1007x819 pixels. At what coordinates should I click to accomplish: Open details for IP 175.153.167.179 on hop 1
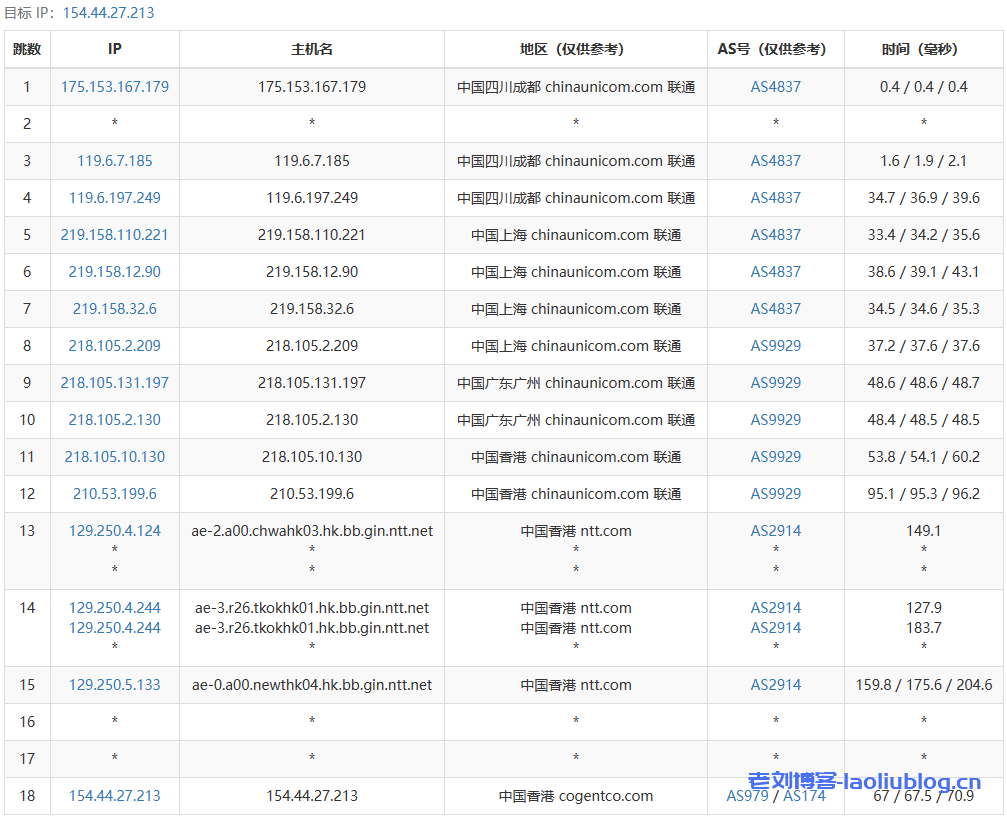coord(114,87)
